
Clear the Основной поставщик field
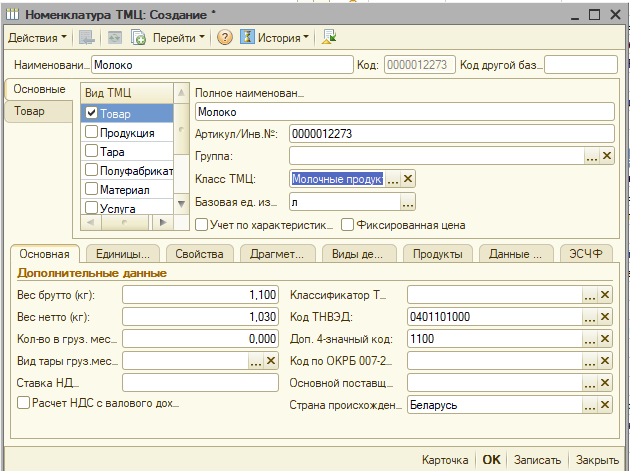click(x=606, y=384)
